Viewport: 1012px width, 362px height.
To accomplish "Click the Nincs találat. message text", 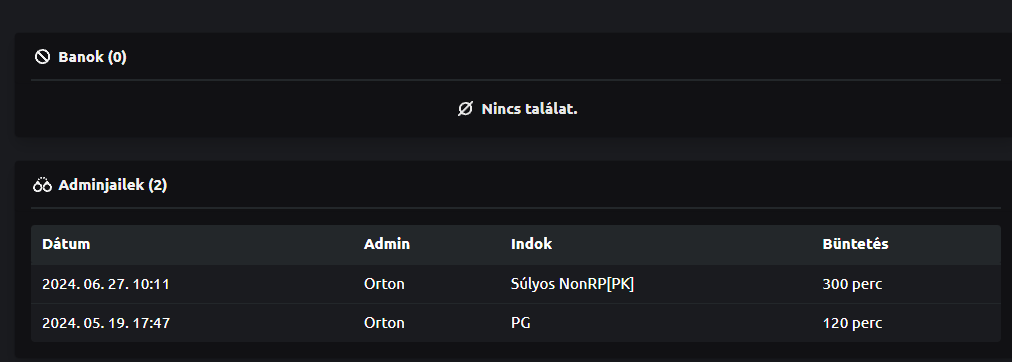I will click(529, 109).
